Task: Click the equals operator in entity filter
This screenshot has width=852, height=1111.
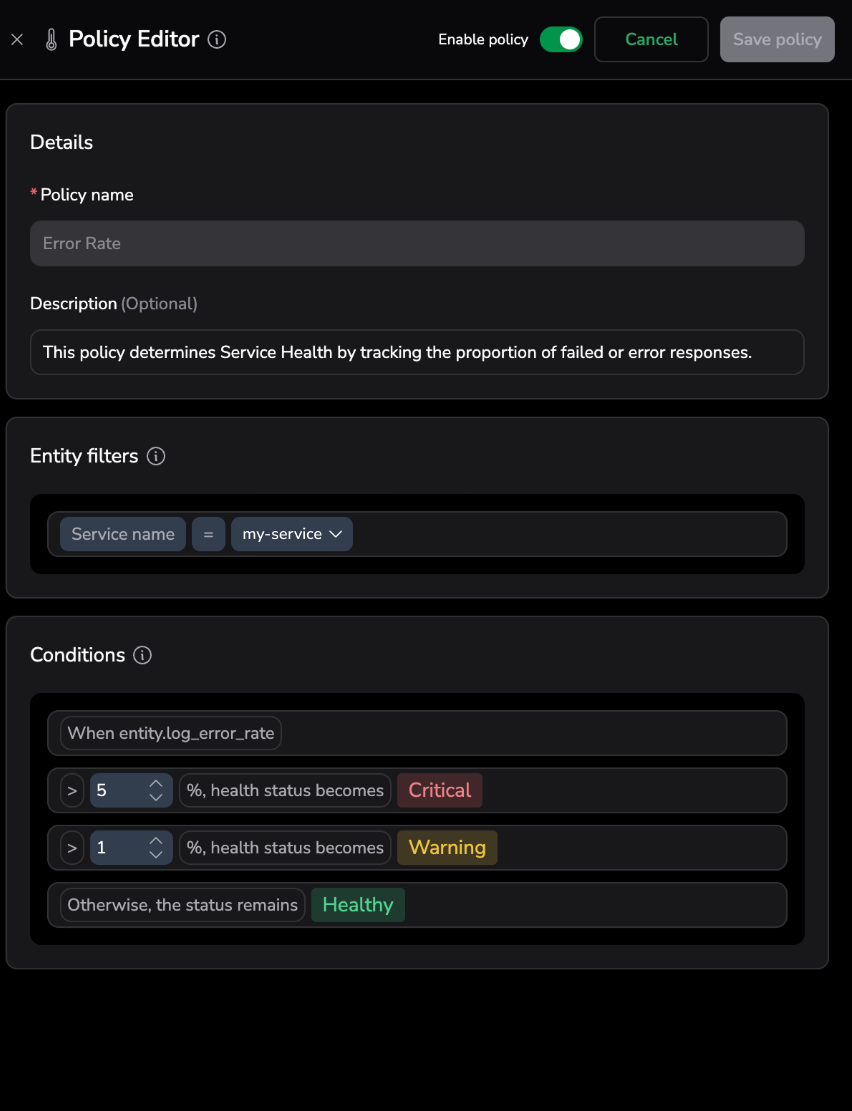Action: click(208, 534)
